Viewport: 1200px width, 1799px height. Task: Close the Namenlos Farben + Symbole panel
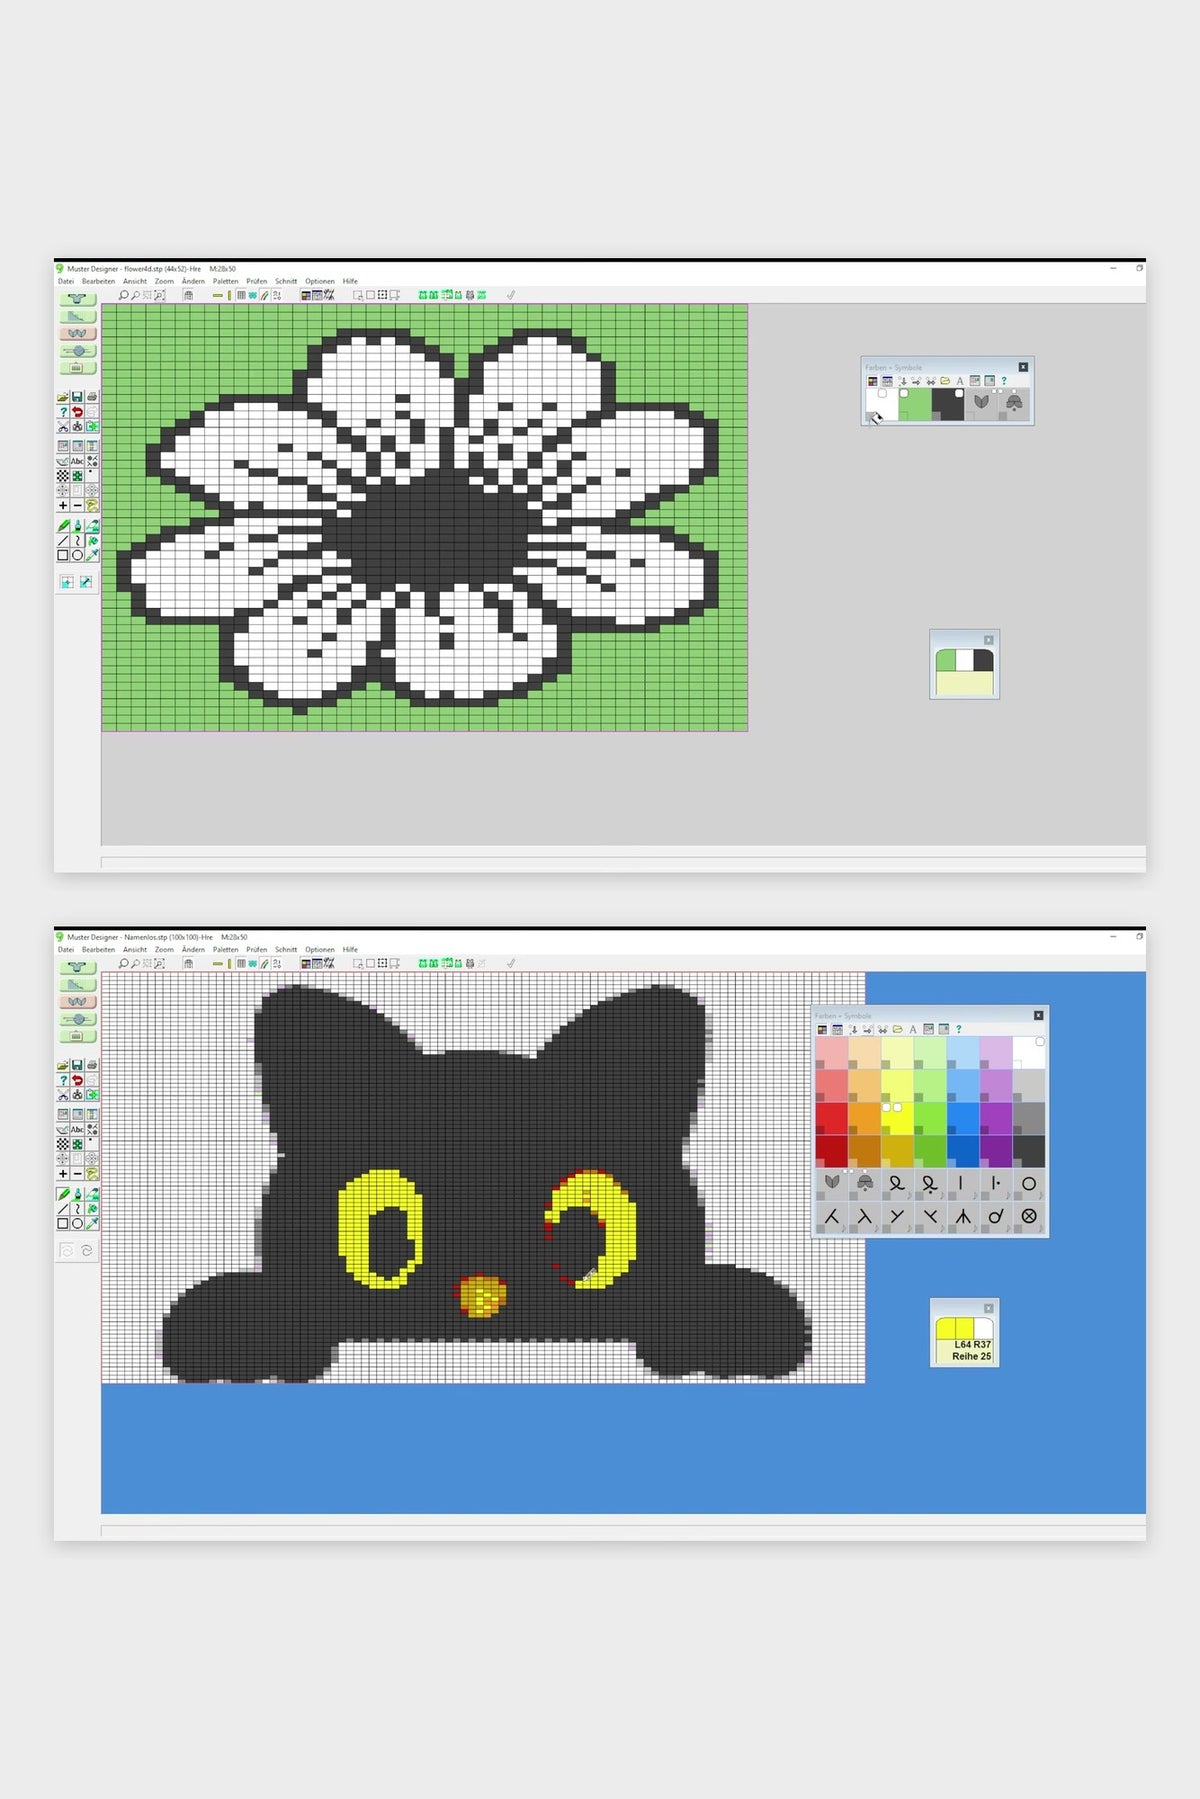pyautogui.click(x=1038, y=1015)
